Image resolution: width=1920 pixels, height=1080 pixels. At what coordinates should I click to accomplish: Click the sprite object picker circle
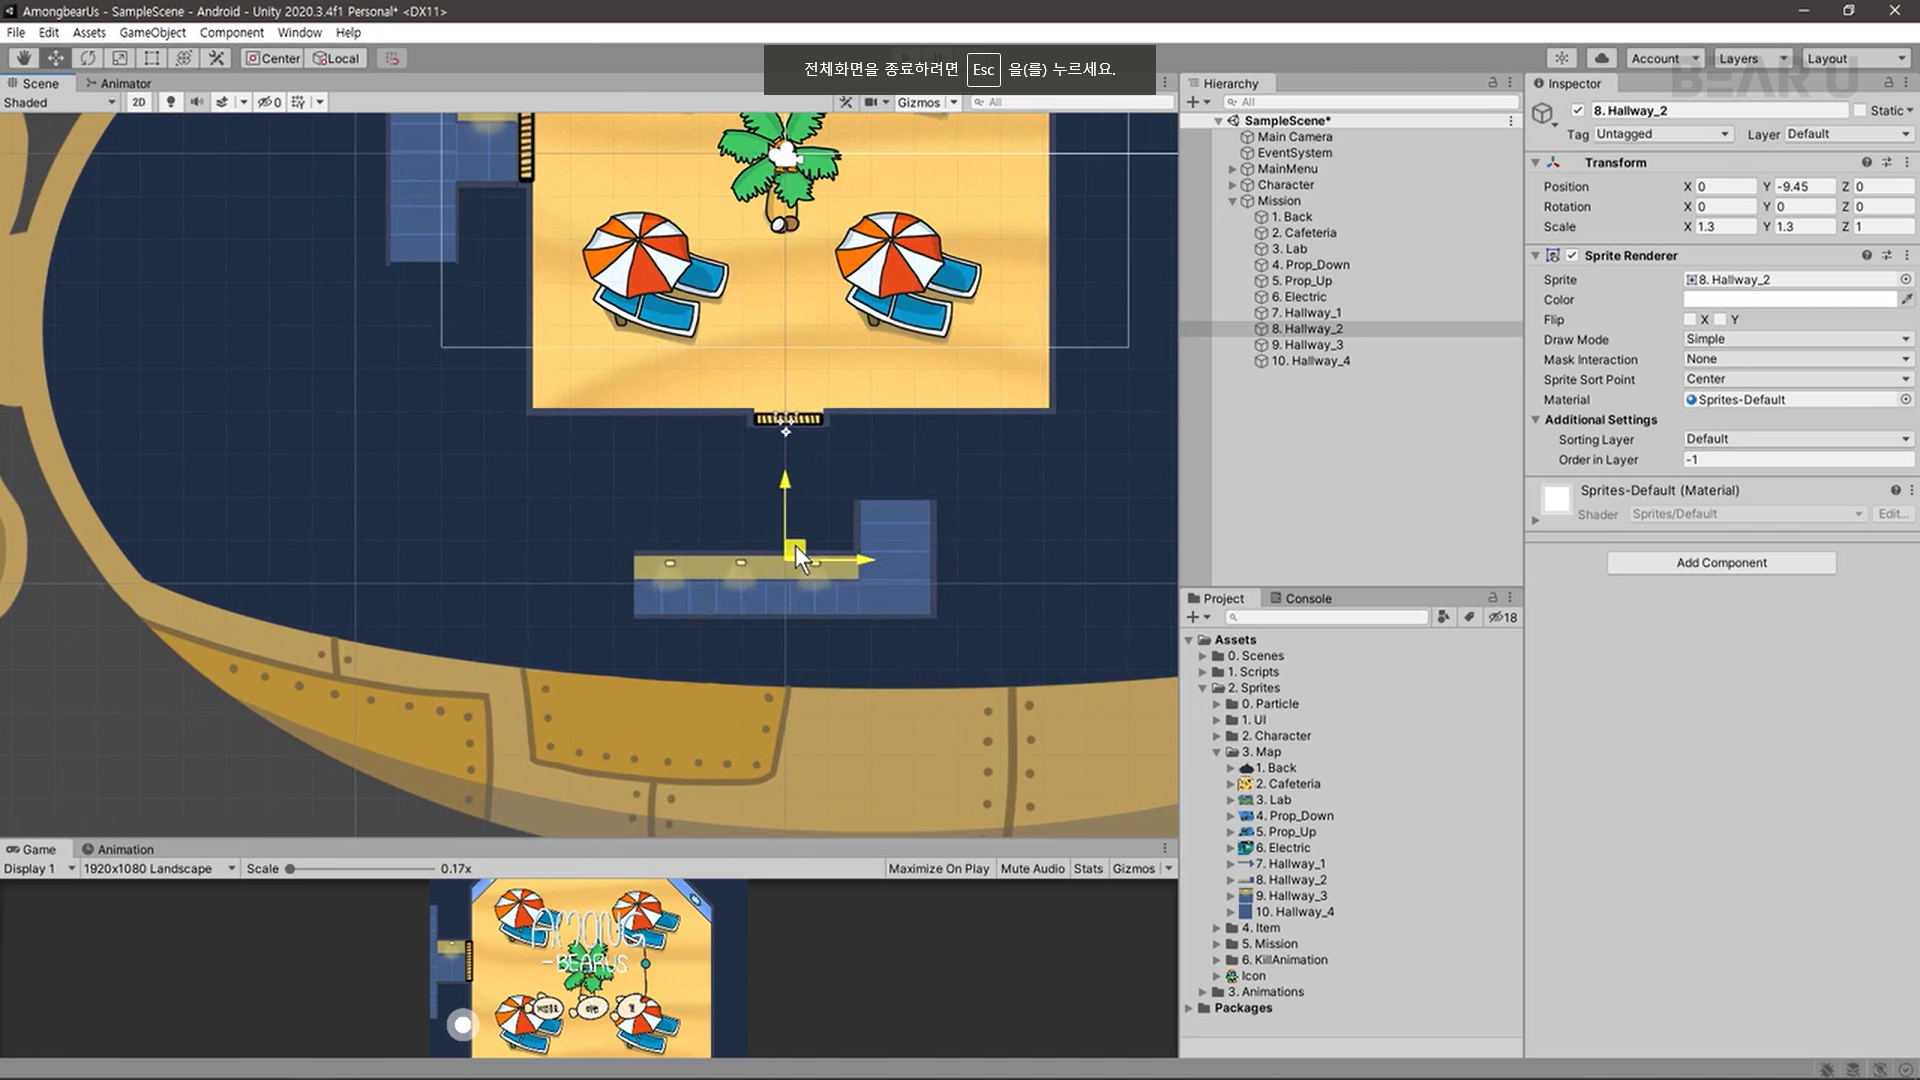click(x=1906, y=280)
